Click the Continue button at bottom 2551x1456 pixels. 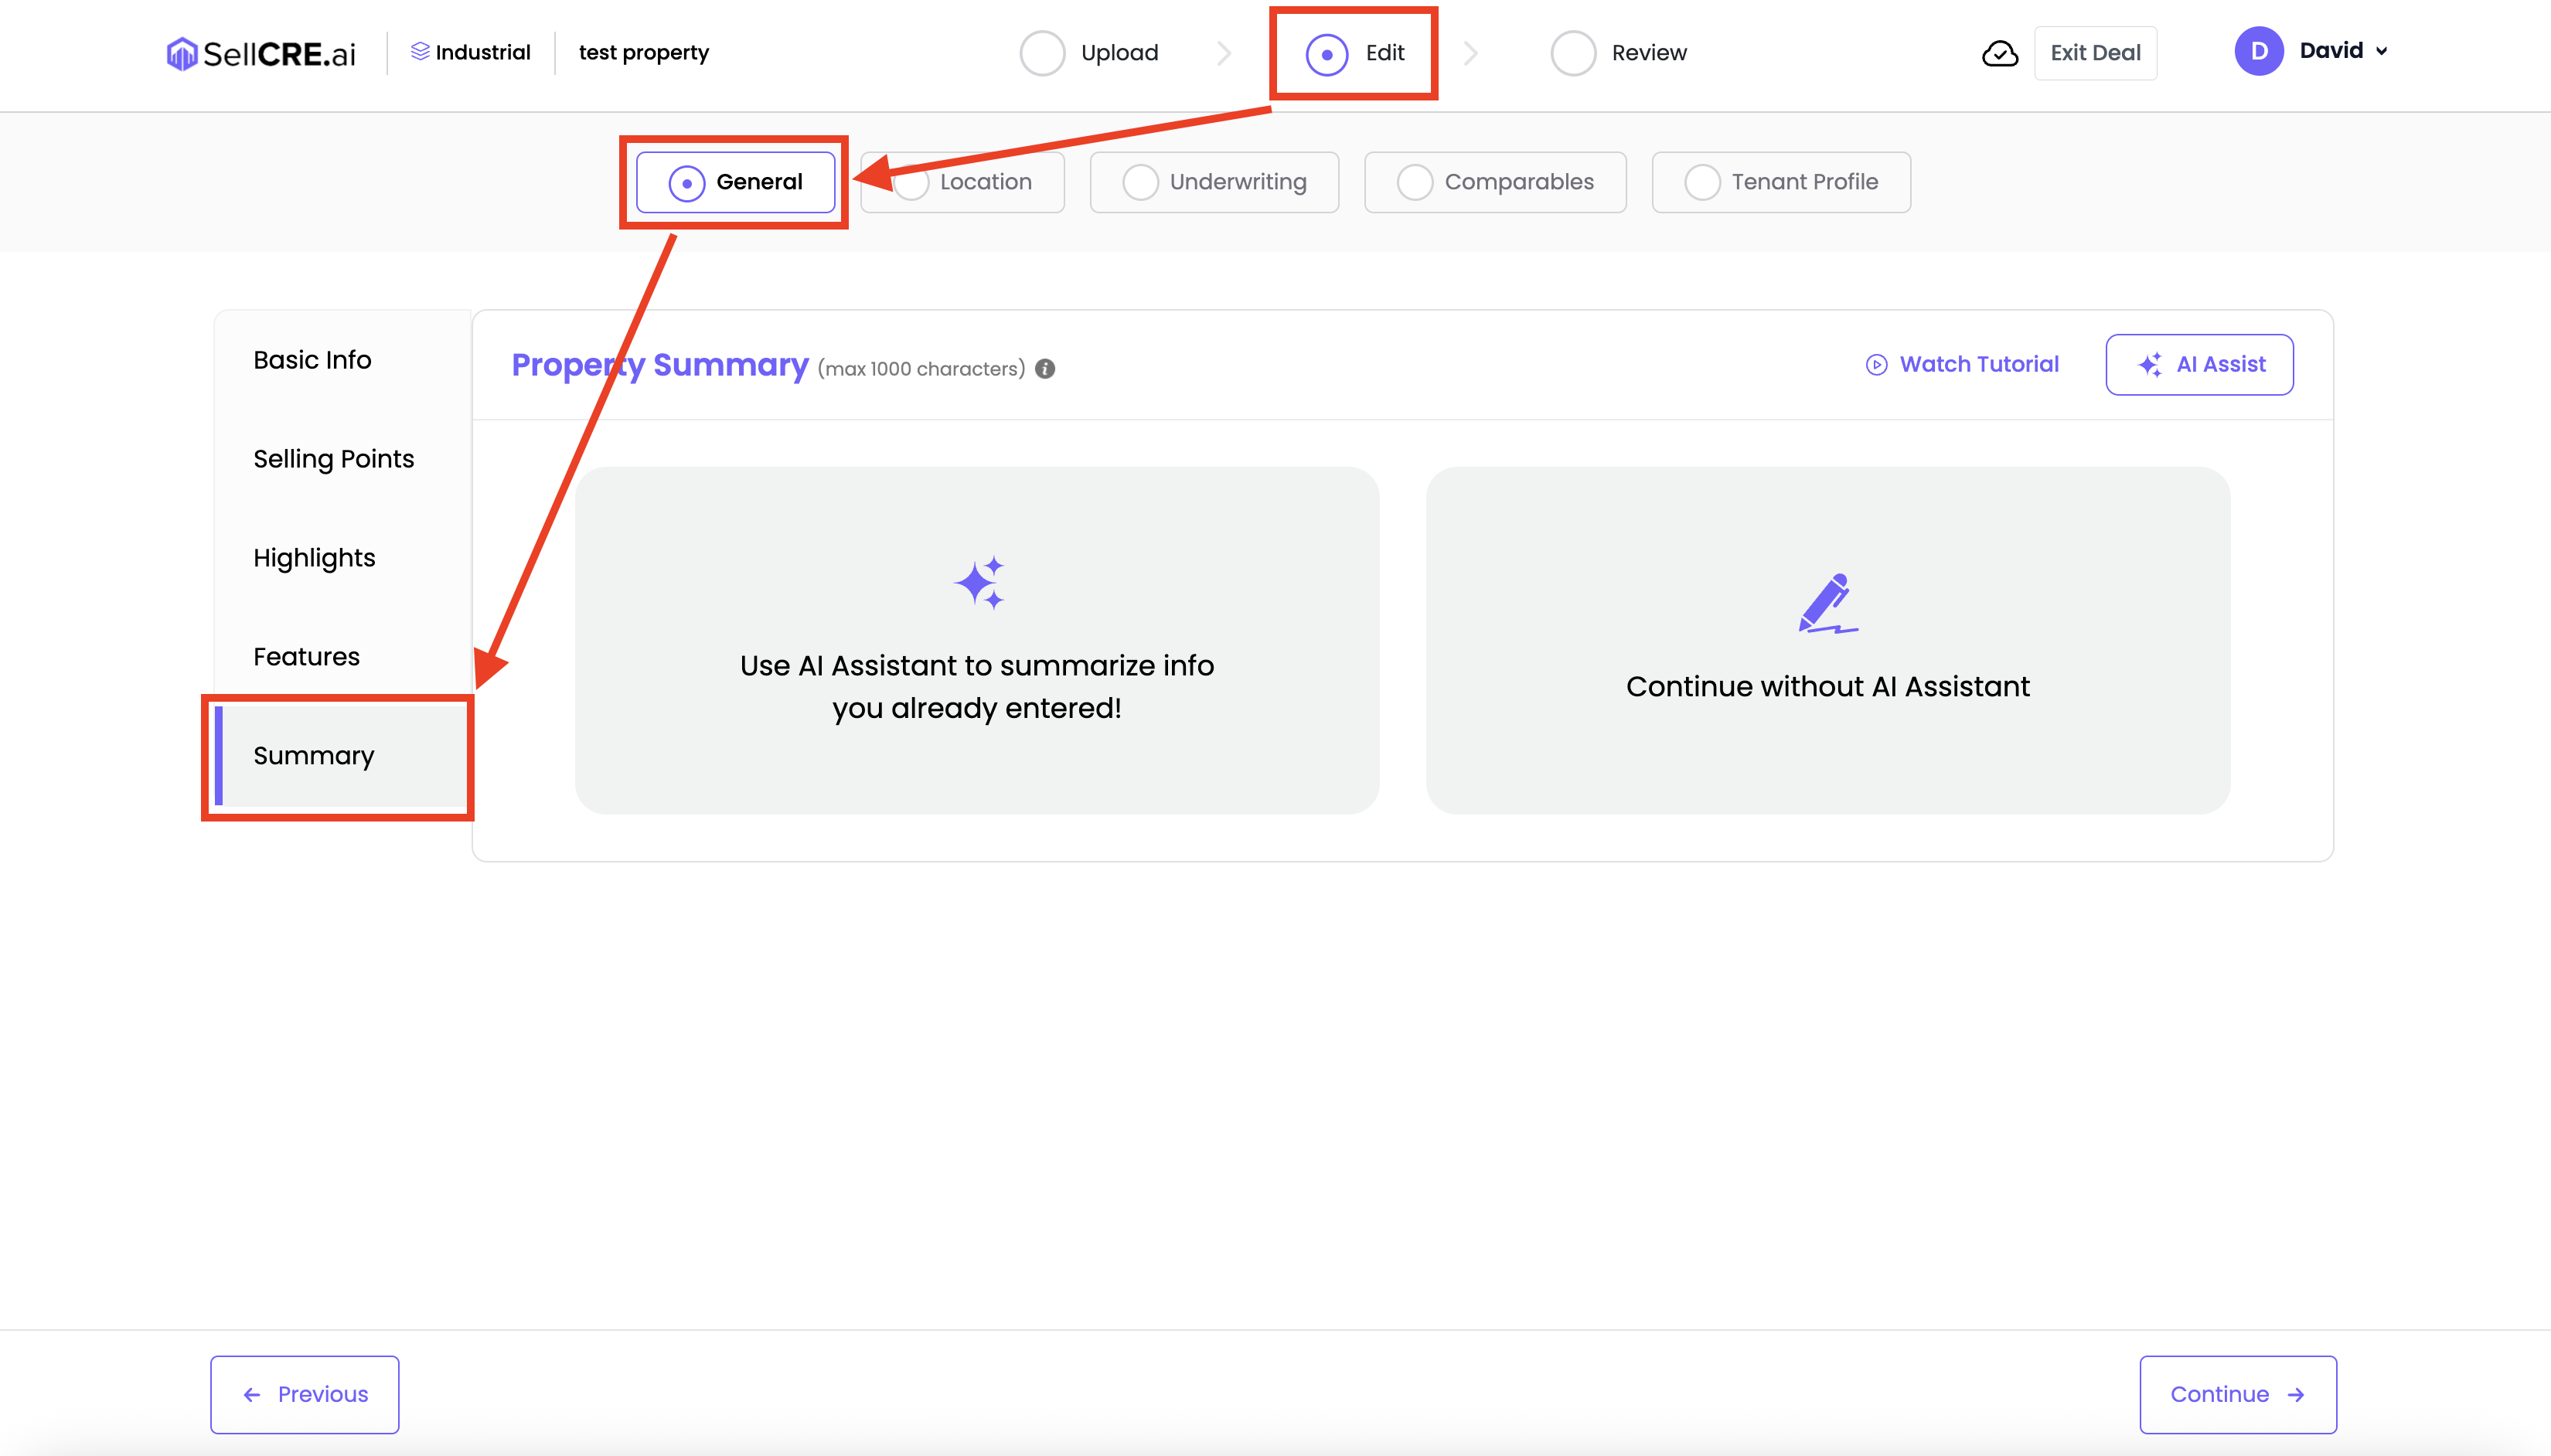tap(2237, 1394)
